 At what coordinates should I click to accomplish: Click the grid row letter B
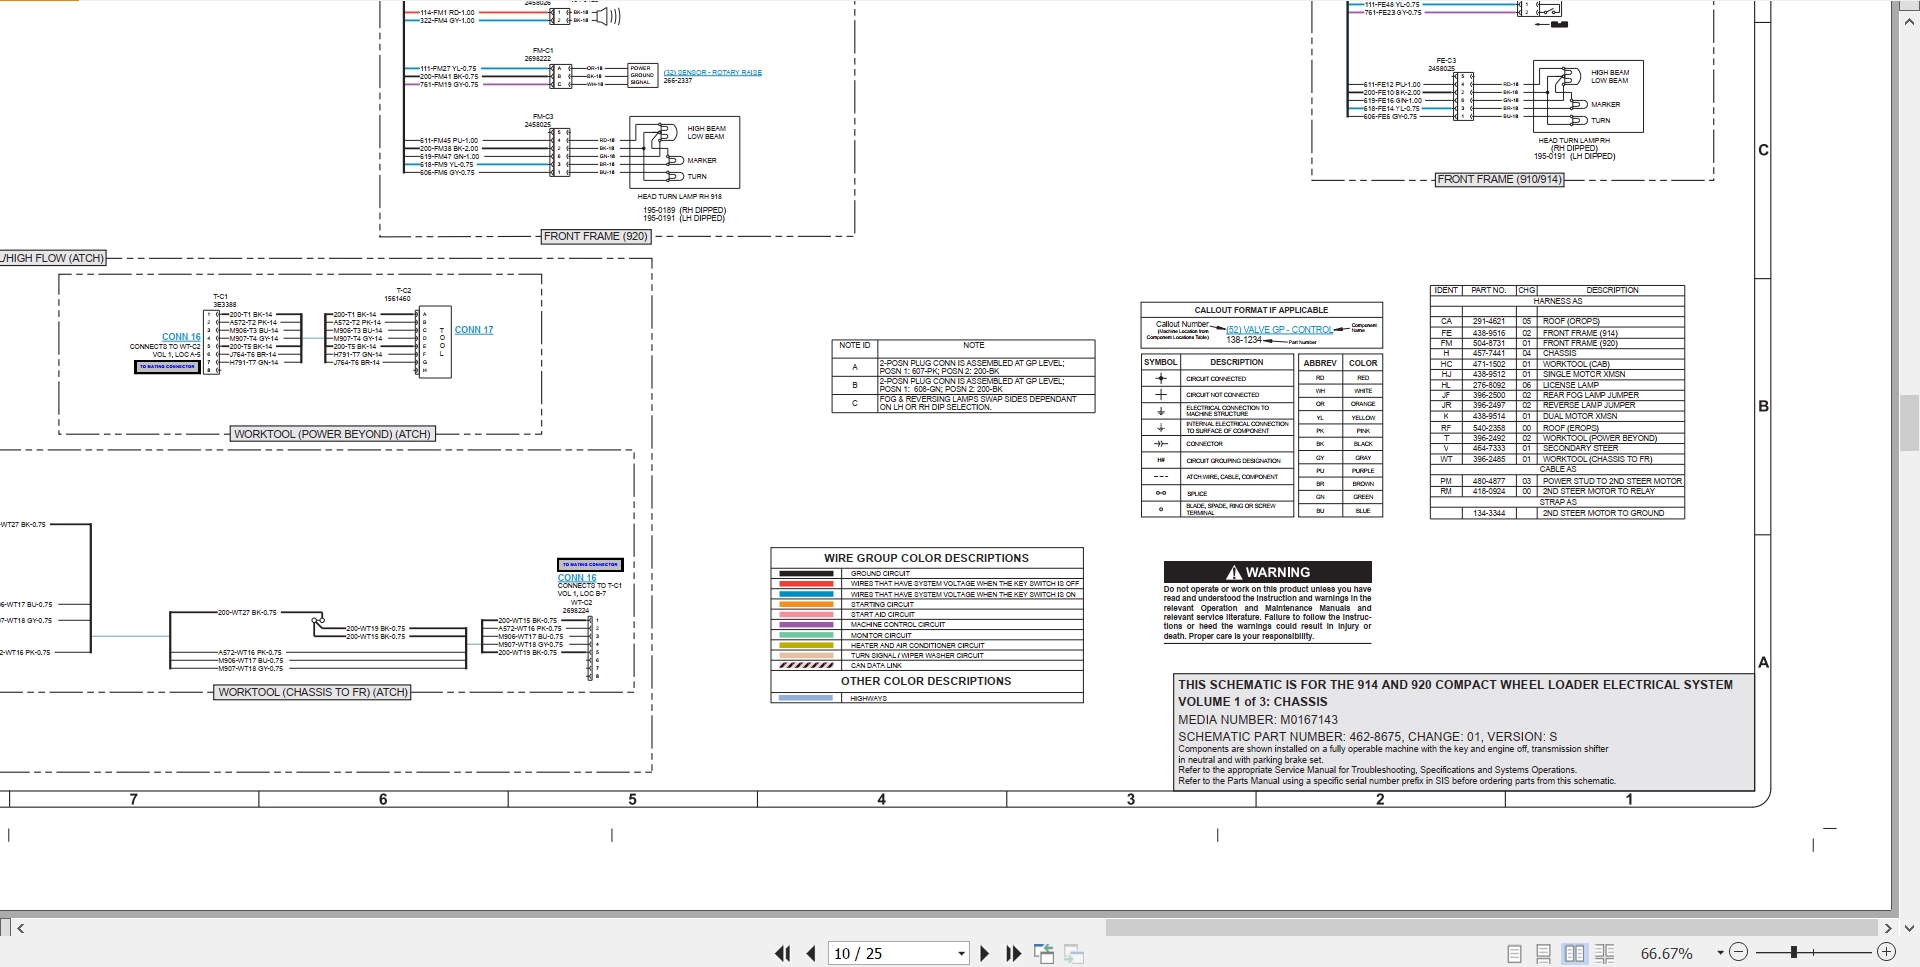click(1763, 406)
